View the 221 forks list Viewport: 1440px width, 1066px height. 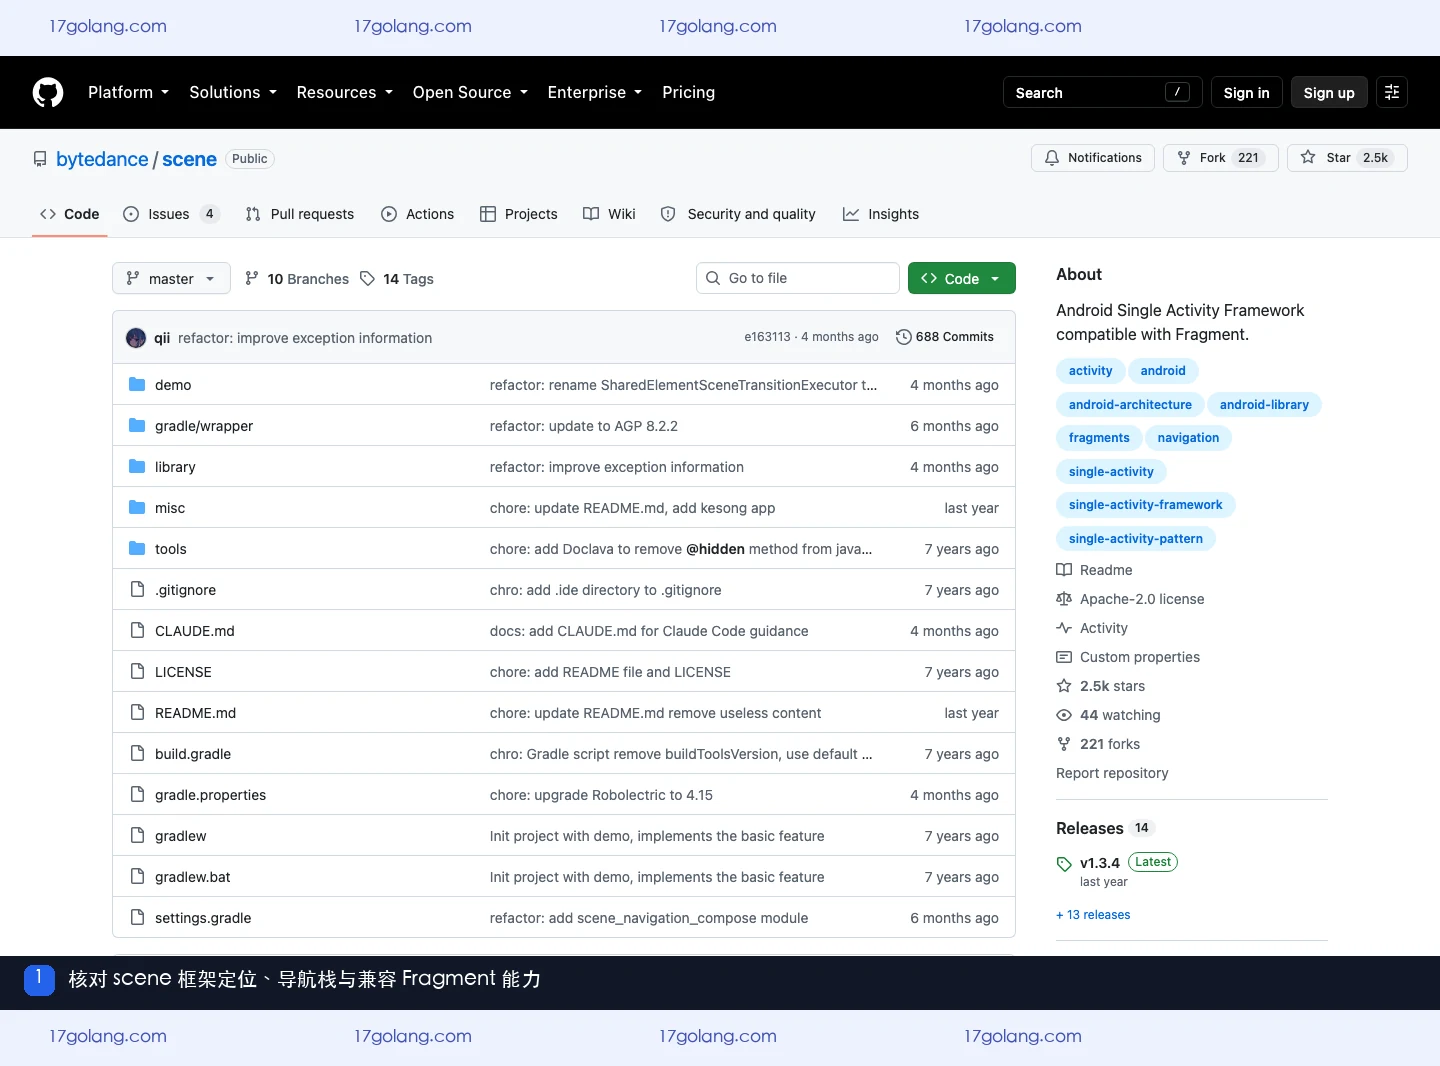pyautogui.click(x=1098, y=744)
